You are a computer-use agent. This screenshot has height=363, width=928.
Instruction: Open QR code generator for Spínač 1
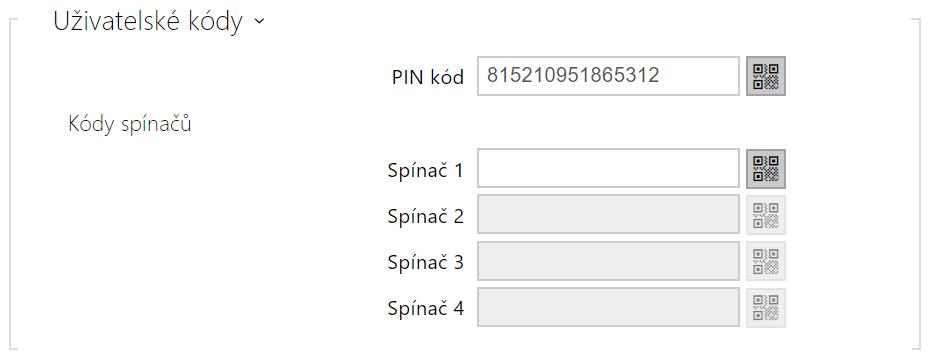(766, 169)
